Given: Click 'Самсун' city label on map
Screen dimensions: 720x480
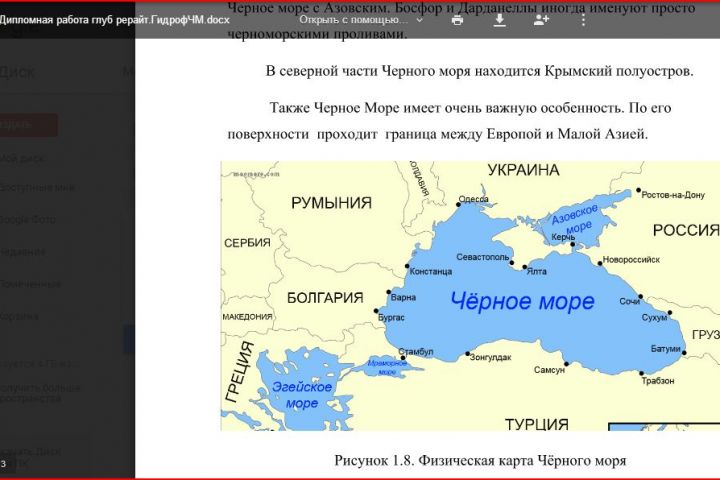Looking at the screenshot, I should coord(549,370).
